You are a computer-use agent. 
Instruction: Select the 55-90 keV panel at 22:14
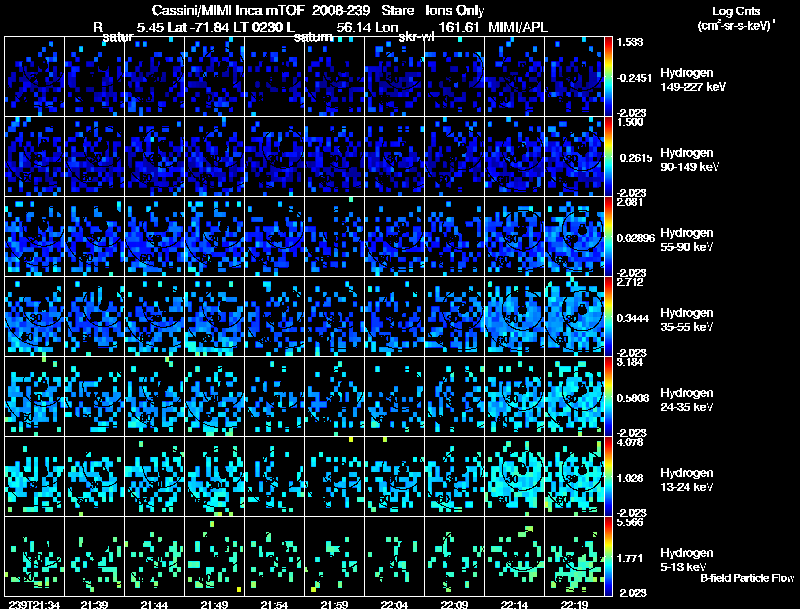click(514, 237)
